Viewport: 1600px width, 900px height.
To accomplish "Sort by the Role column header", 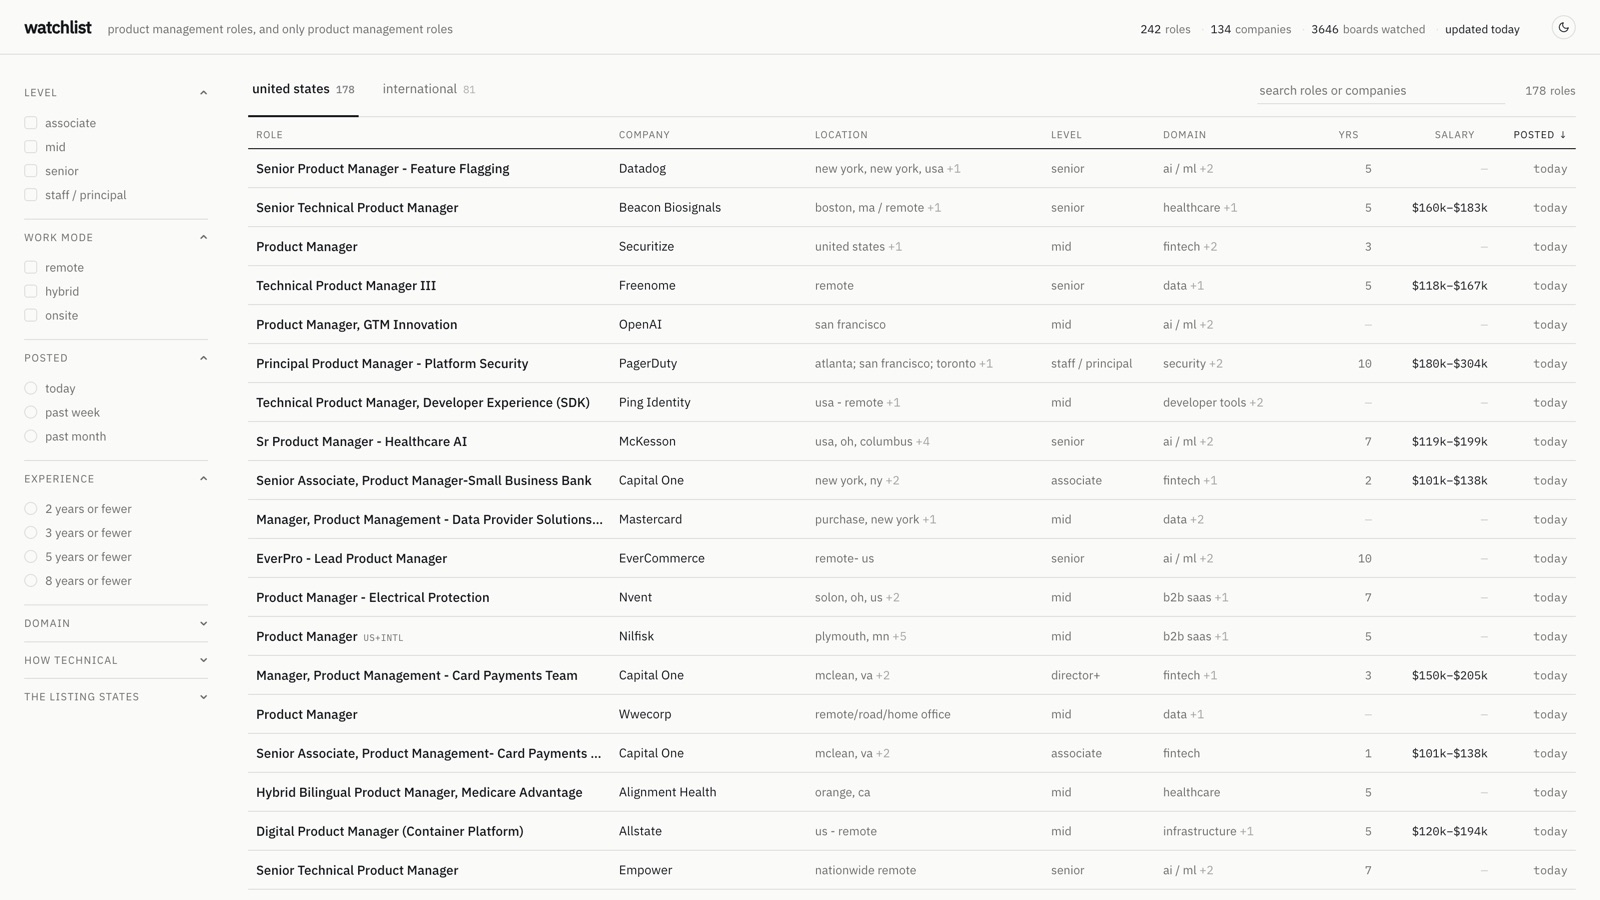I will [x=269, y=135].
